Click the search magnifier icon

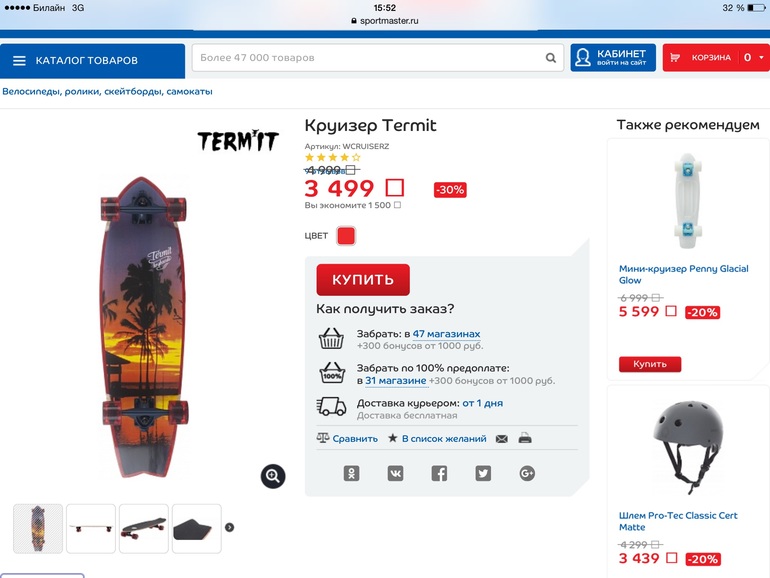551,58
